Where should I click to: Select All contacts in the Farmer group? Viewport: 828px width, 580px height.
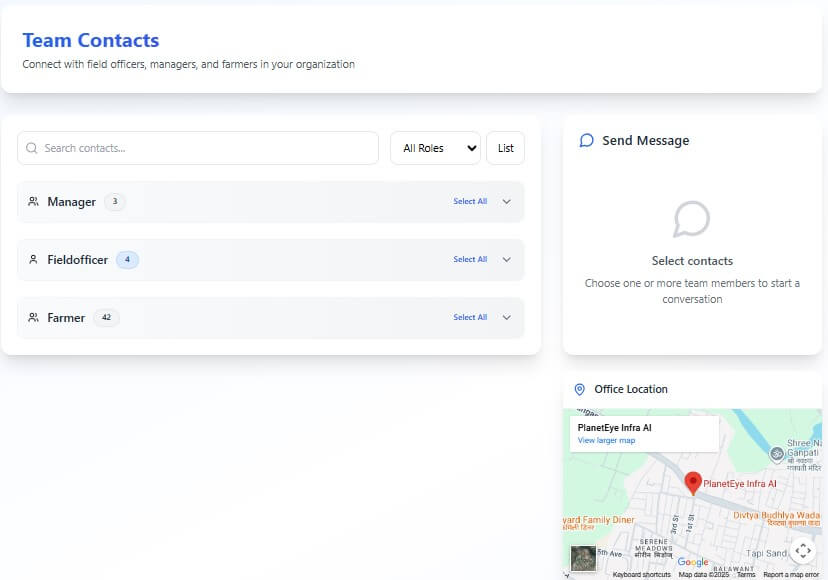pyautogui.click(x=470, y=317)
